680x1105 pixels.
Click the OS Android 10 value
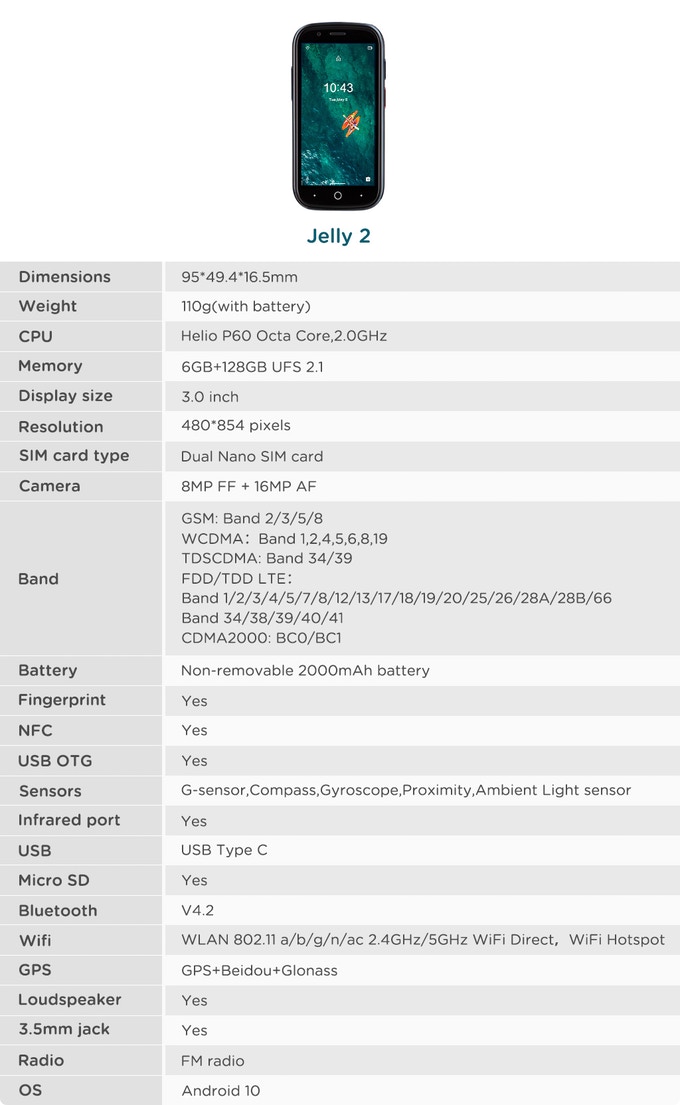point(220,1090)
